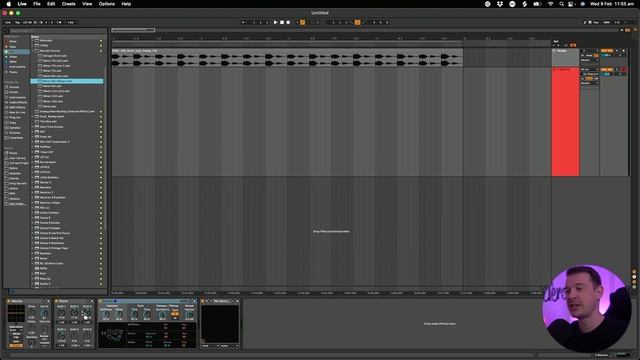
Task: Toggle the first device's activator in device chain
Action: pos(9,301)
